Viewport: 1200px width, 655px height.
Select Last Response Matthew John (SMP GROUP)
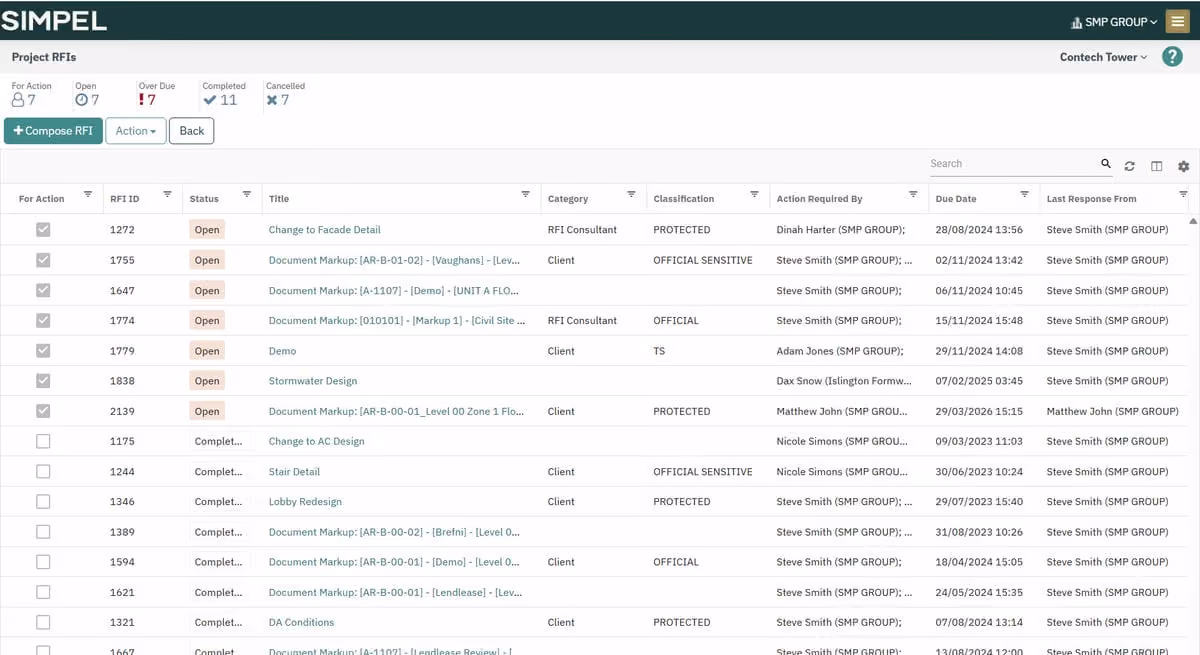[1112, 411]
